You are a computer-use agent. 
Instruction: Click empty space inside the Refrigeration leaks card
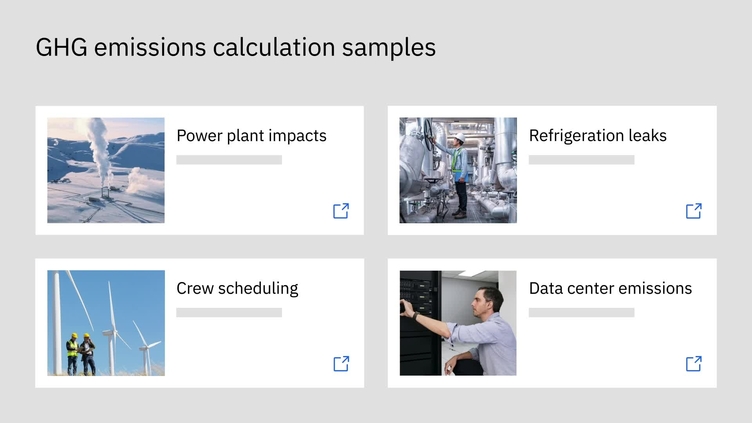[600, 200]
